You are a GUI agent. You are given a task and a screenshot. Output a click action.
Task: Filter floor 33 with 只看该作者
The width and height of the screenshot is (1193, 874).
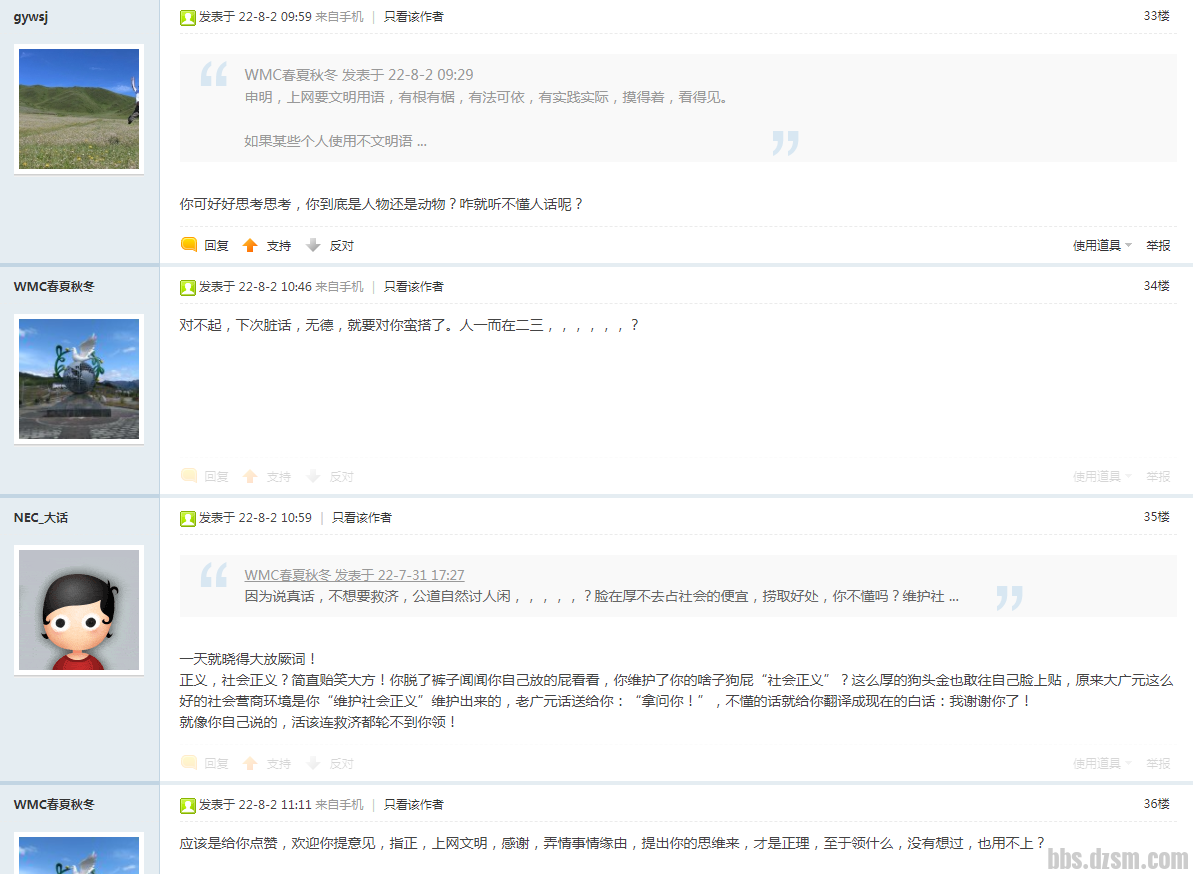coord(414,16)
